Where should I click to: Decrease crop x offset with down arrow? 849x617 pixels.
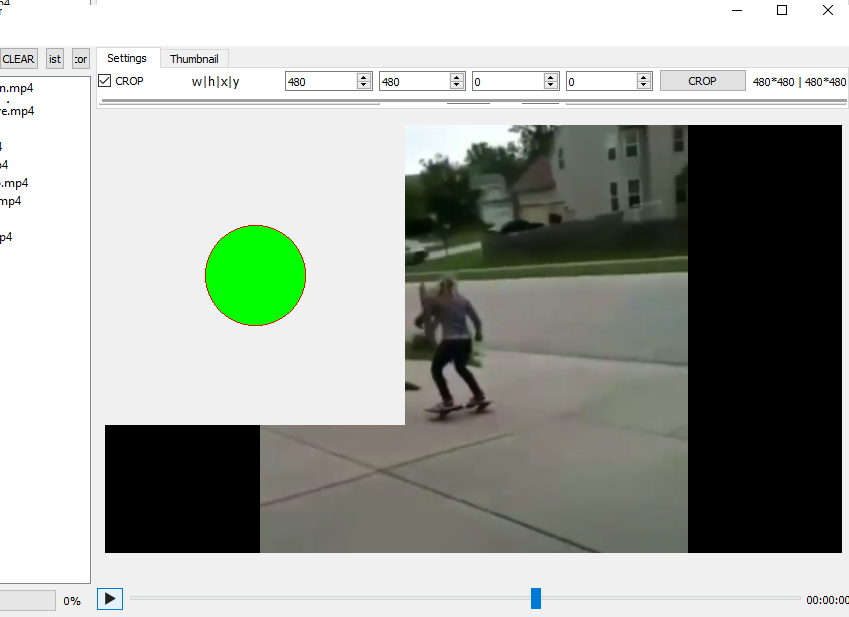pos(551,85)
